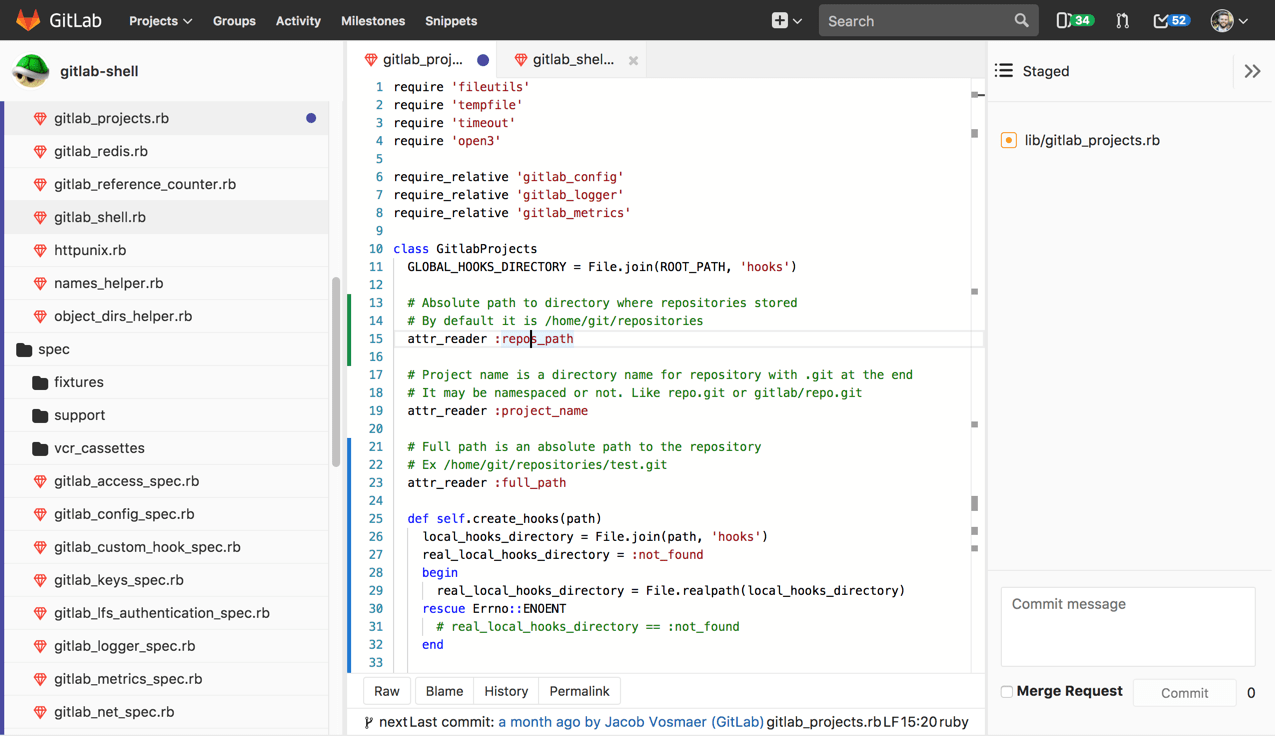Click the list icon beside Staged heading
1275x736 pixels.
tap(1003, 70)
